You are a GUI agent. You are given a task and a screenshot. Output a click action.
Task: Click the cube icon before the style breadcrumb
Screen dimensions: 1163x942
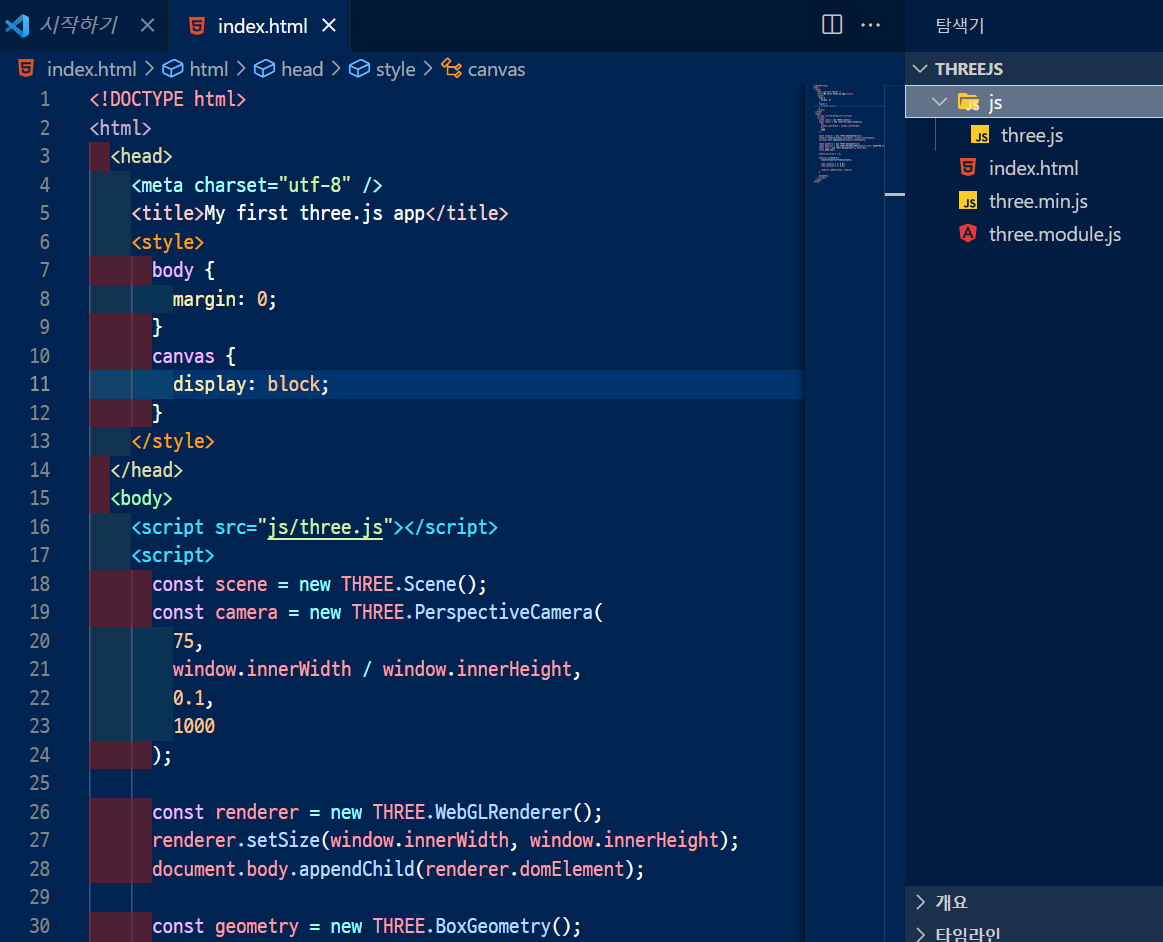coord(359,68)
